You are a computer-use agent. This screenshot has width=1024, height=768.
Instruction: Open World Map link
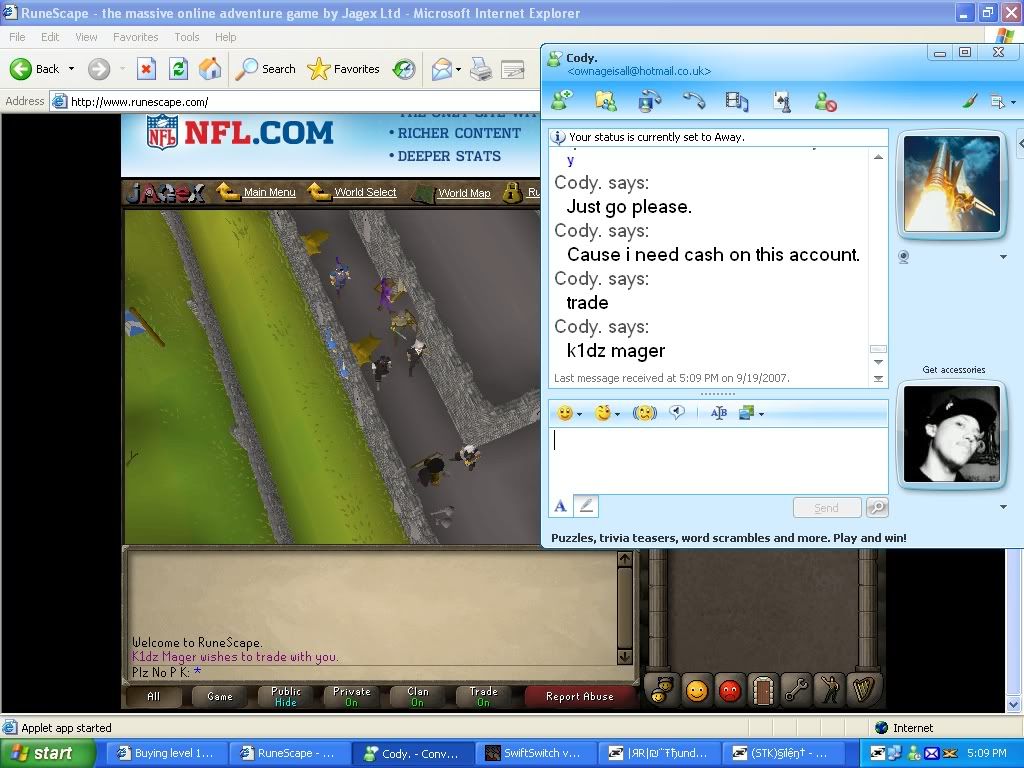click(x=464, y=193)
